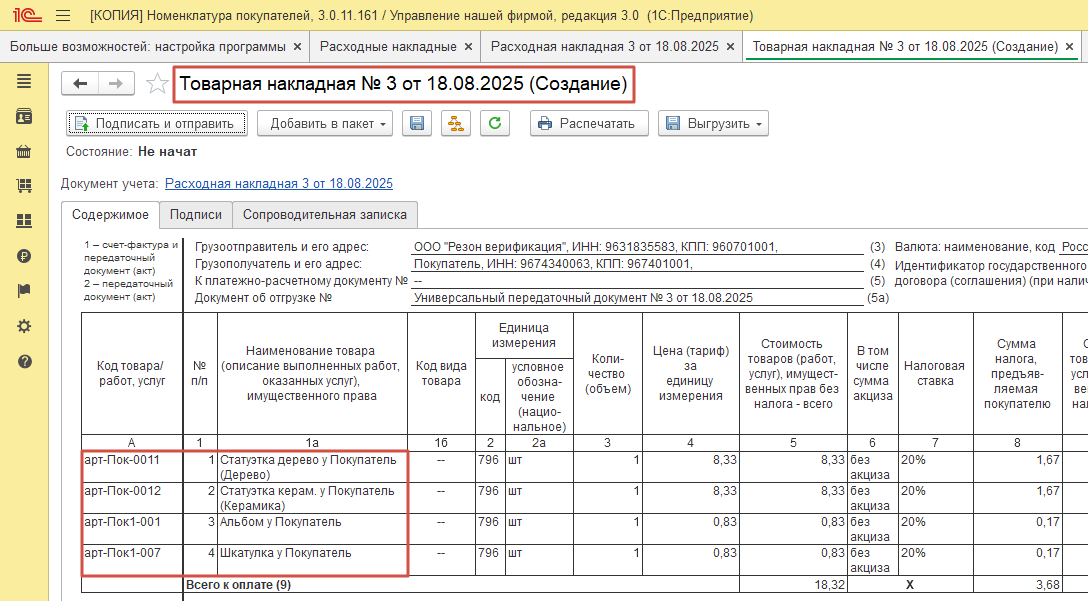Screen dimensions: 1088x601
Task: Click the total amount 18,32 cell
Action: (794, 584)
